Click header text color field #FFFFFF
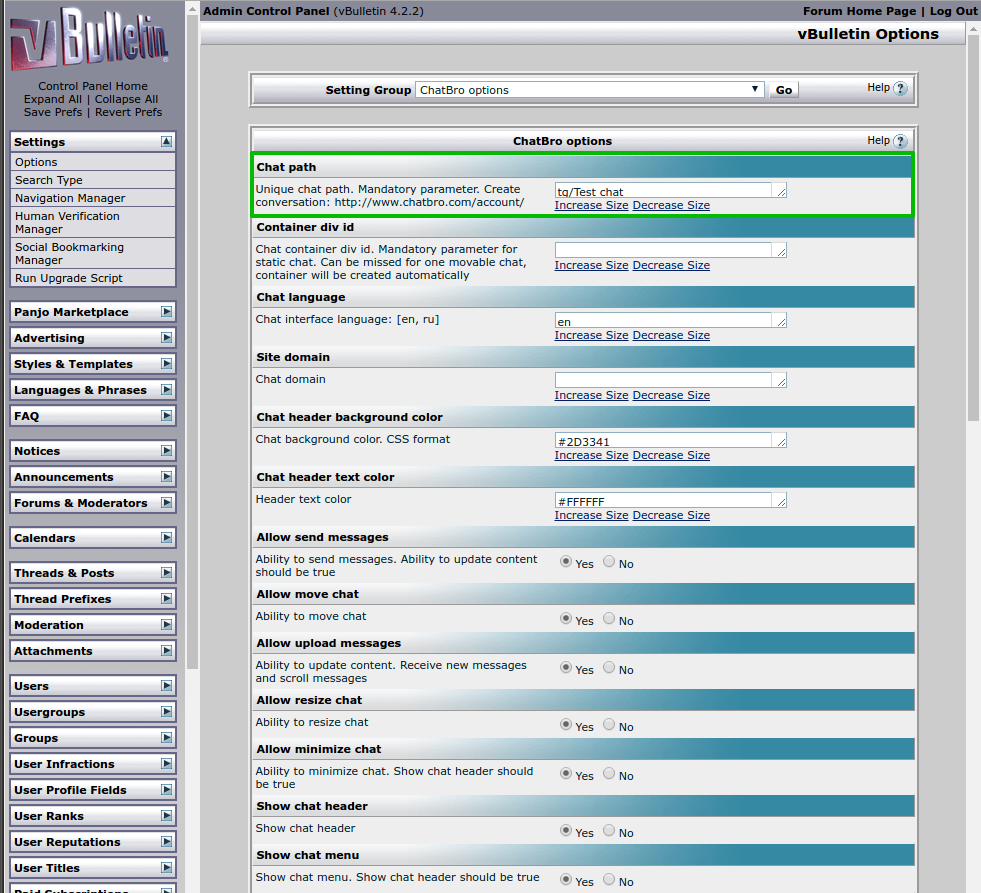Viewport: 981px width, 893px height. click(x=670, y=501)
